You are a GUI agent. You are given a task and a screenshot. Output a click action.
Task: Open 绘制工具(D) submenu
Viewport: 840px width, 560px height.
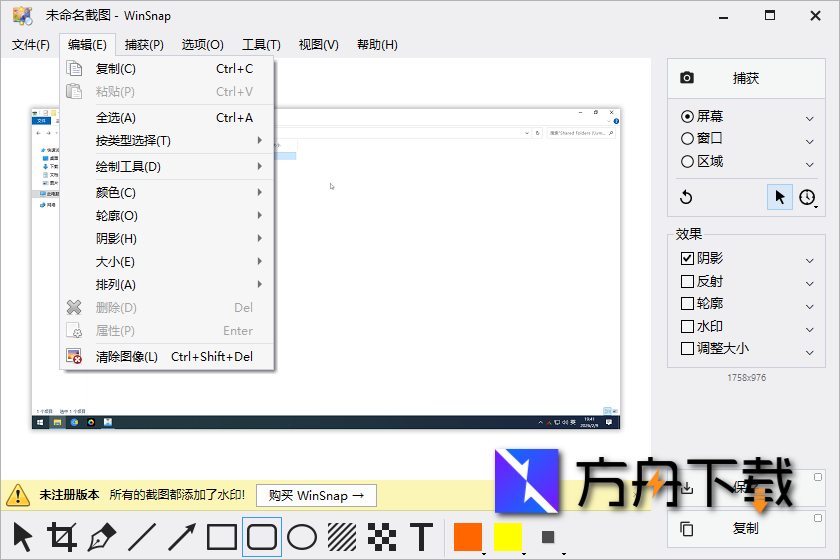coord(167,167)
